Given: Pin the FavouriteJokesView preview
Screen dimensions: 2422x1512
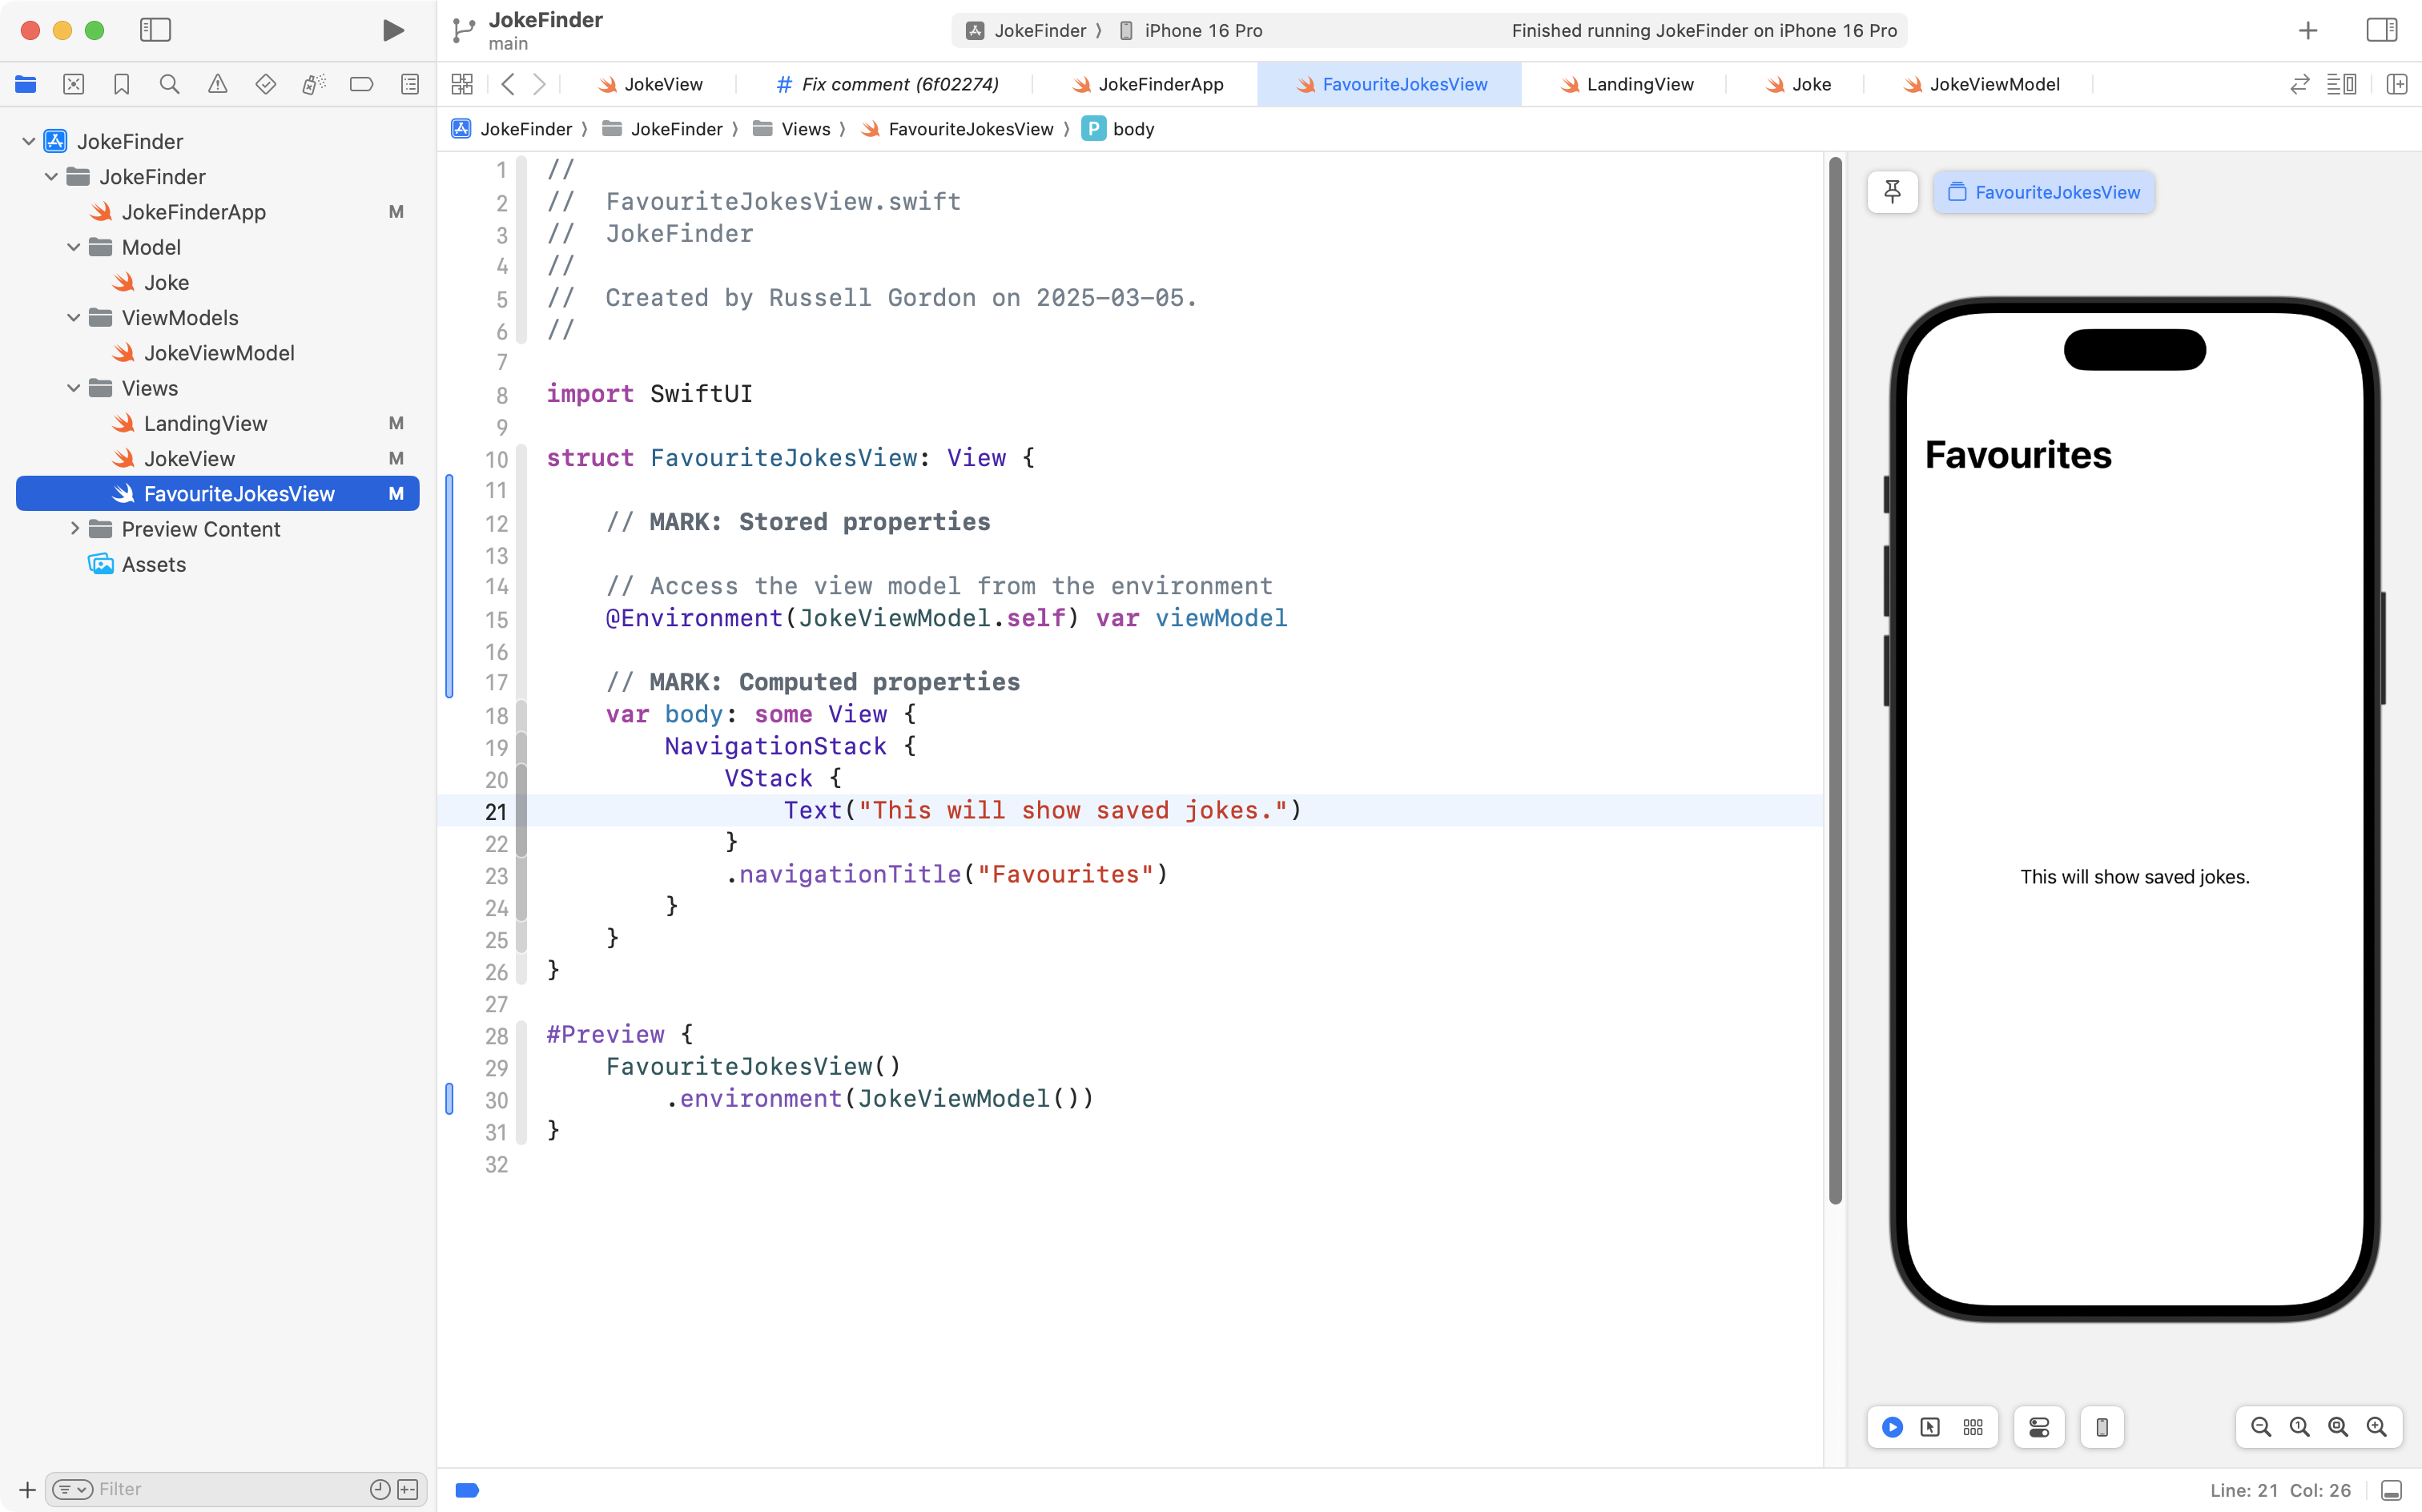Looking at the screenshot, I should click(1892, 192).
